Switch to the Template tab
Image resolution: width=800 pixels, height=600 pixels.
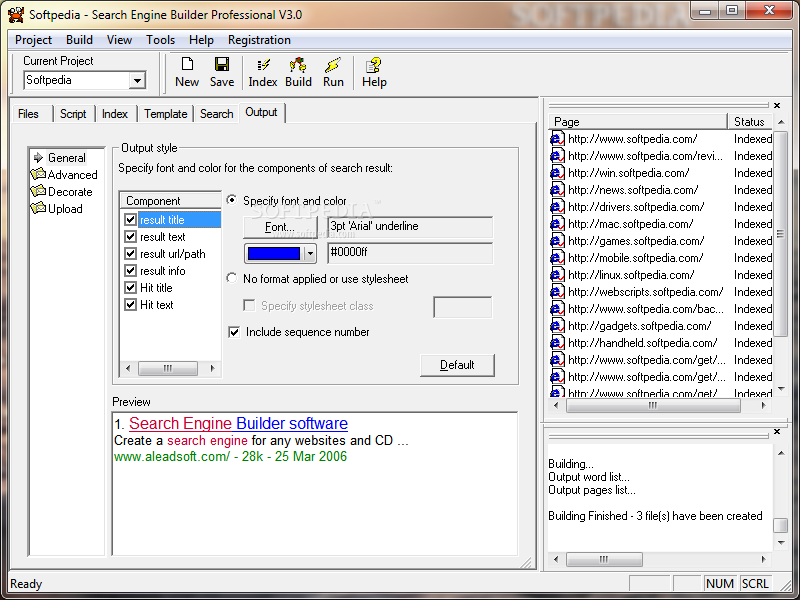click(x=165, y=114)
